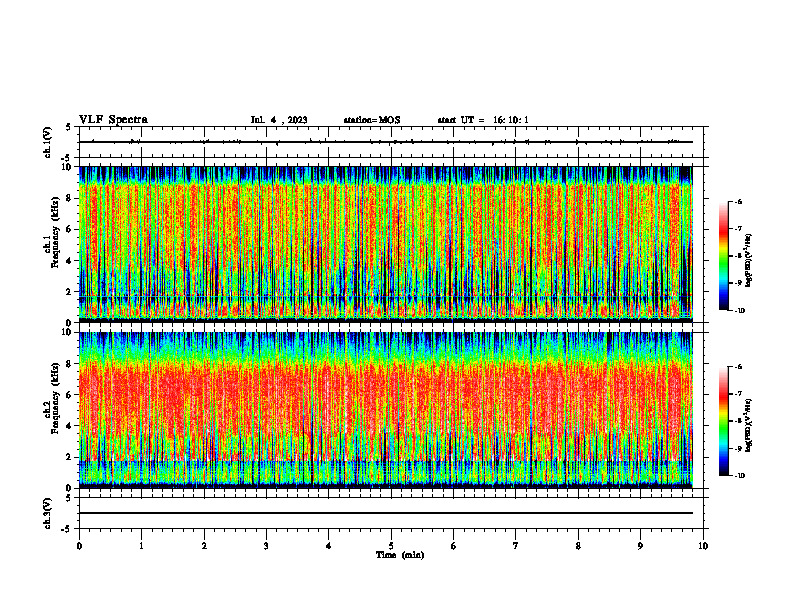This screenshot has height=612, width=792.
Task: Click time axis tick label '1'
Action: (x=141, y=546)
